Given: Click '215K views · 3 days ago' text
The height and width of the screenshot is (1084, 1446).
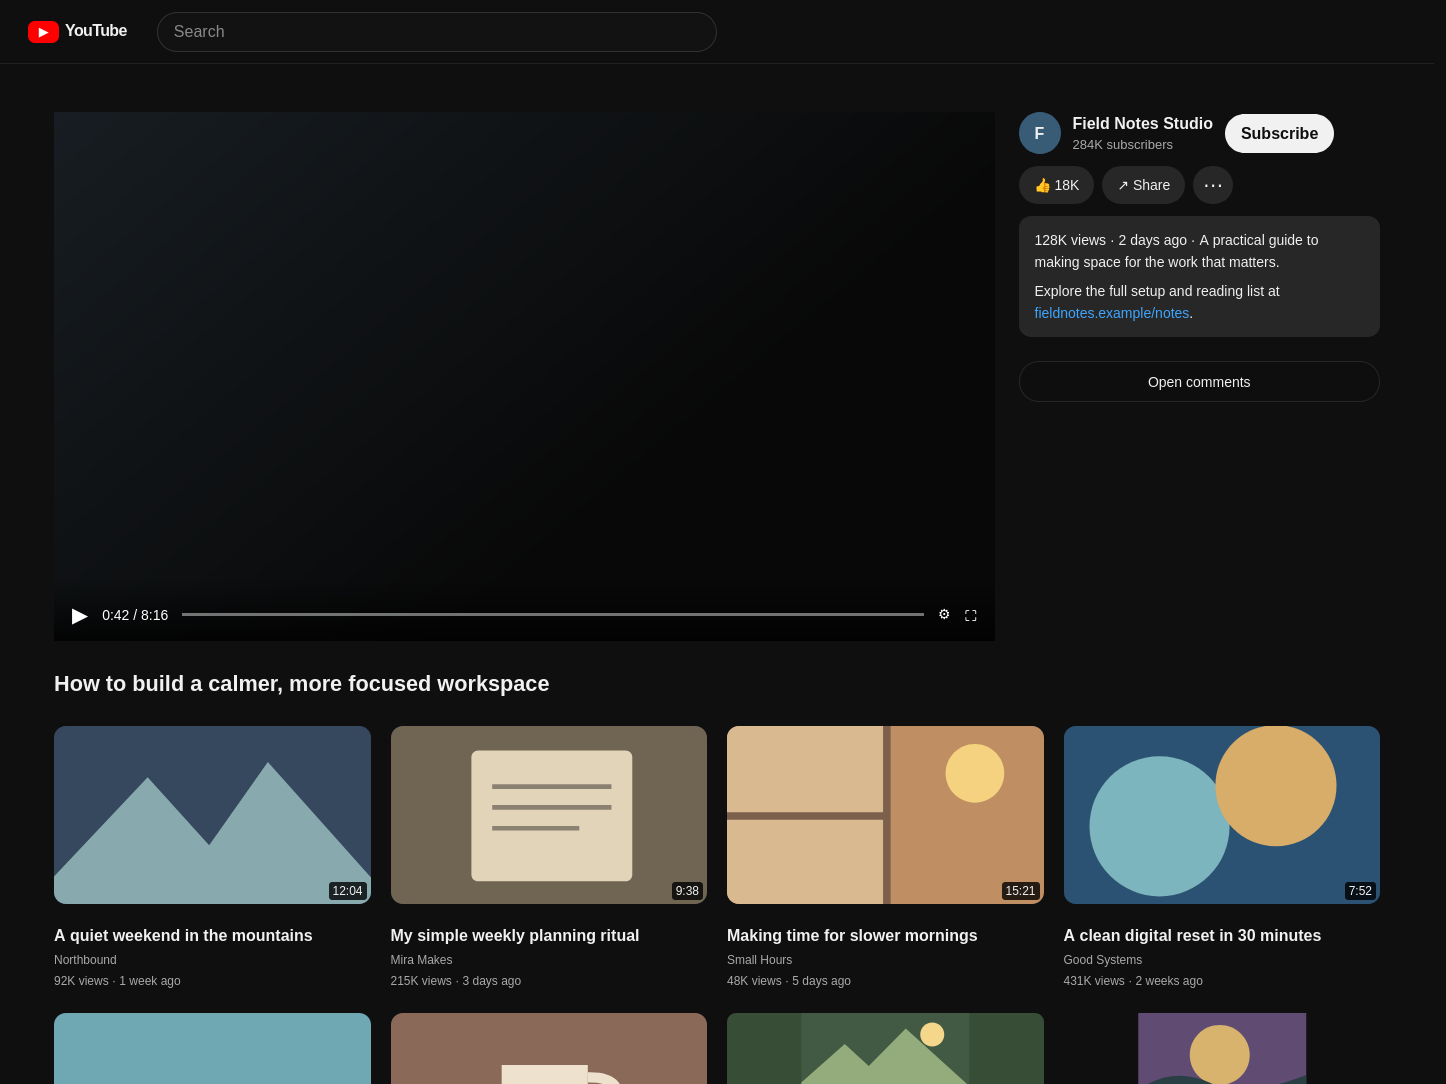Looking at the screenshot, I should pyautogui.click(x=456, y=981).
